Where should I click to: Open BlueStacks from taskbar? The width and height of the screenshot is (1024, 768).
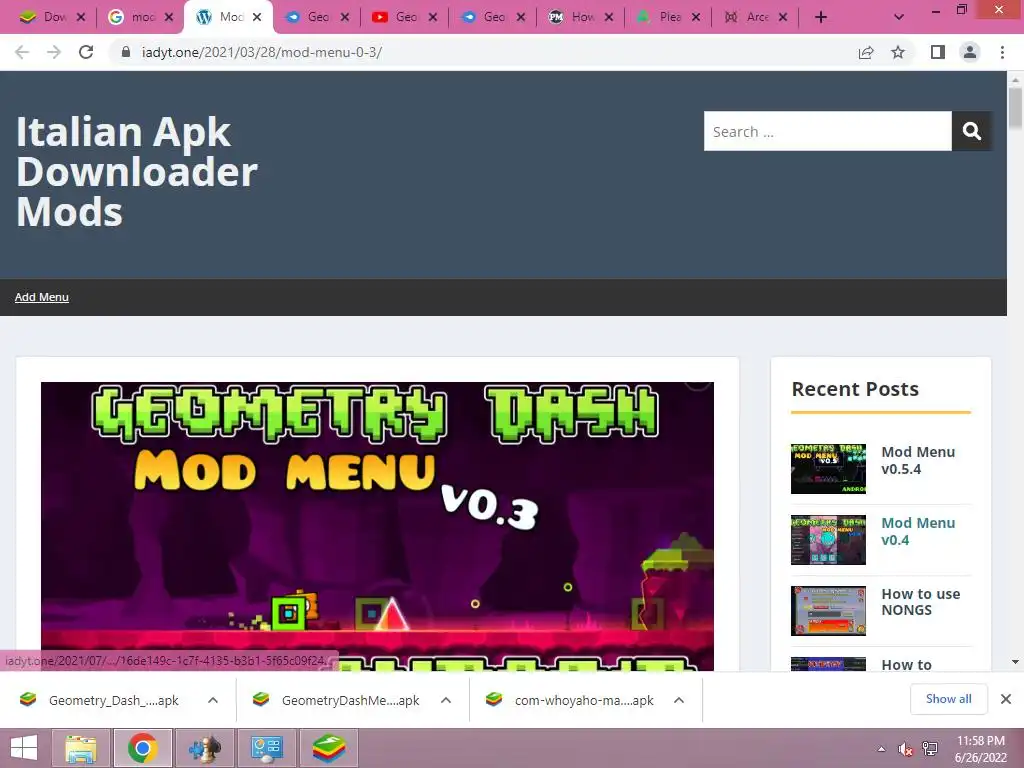(328, 748)
